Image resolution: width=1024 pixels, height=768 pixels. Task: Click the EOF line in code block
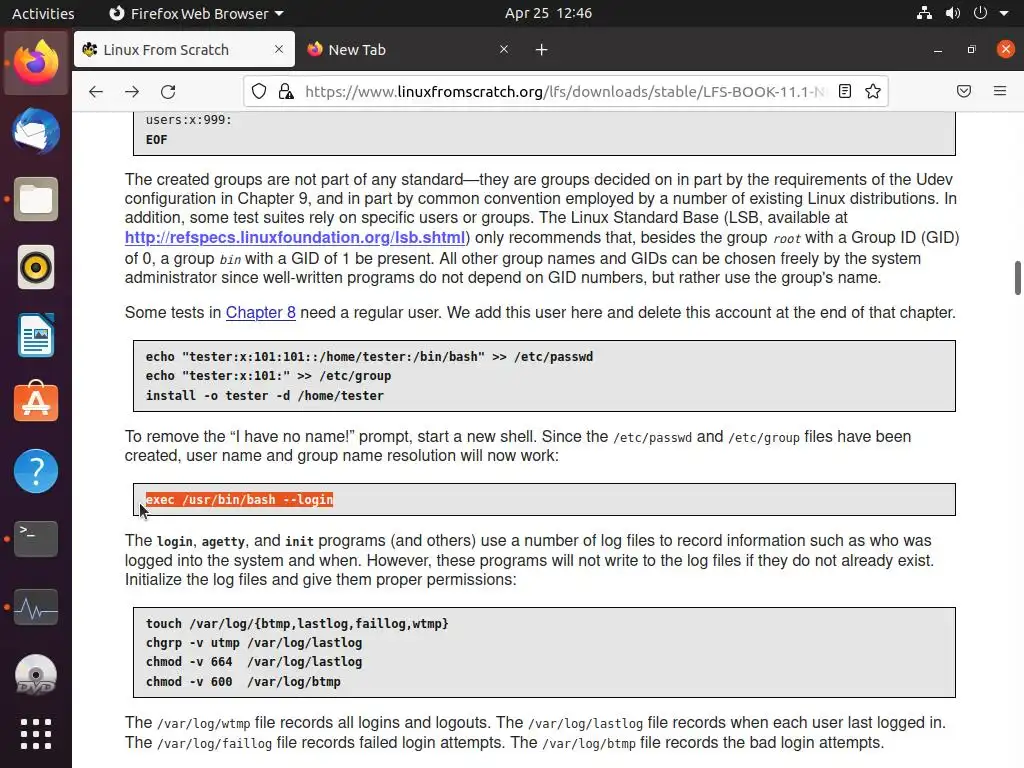click(156, 140)
